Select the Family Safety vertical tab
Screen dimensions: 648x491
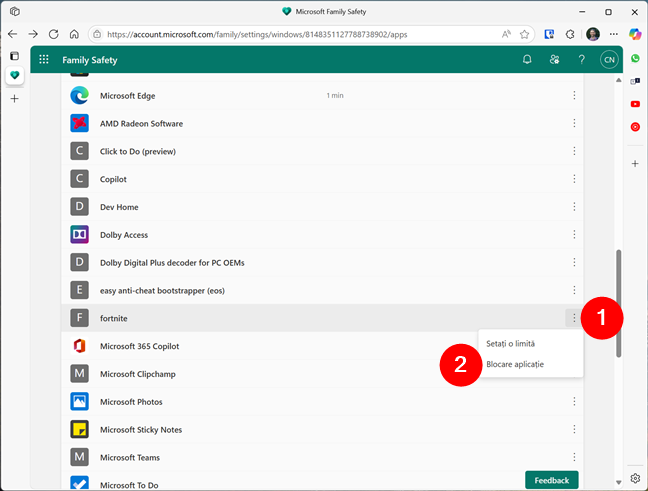click(14, 76)
